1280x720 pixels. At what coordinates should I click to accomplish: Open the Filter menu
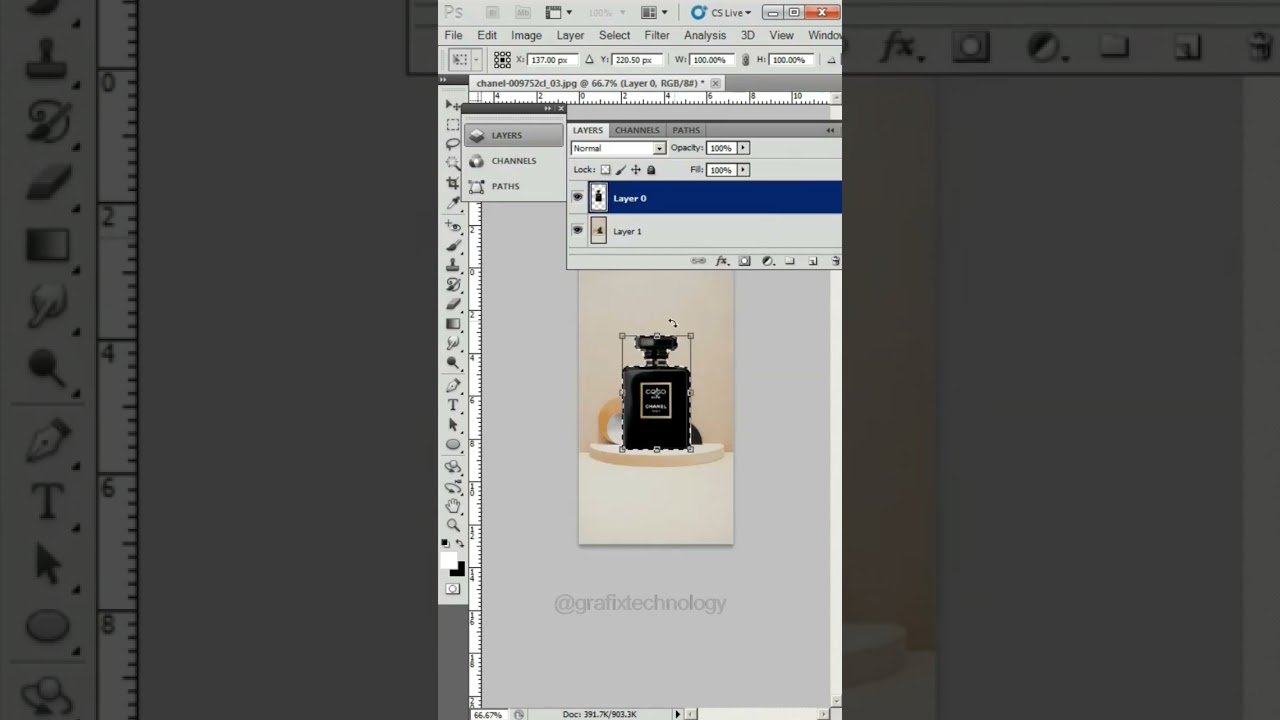point(657,35)
